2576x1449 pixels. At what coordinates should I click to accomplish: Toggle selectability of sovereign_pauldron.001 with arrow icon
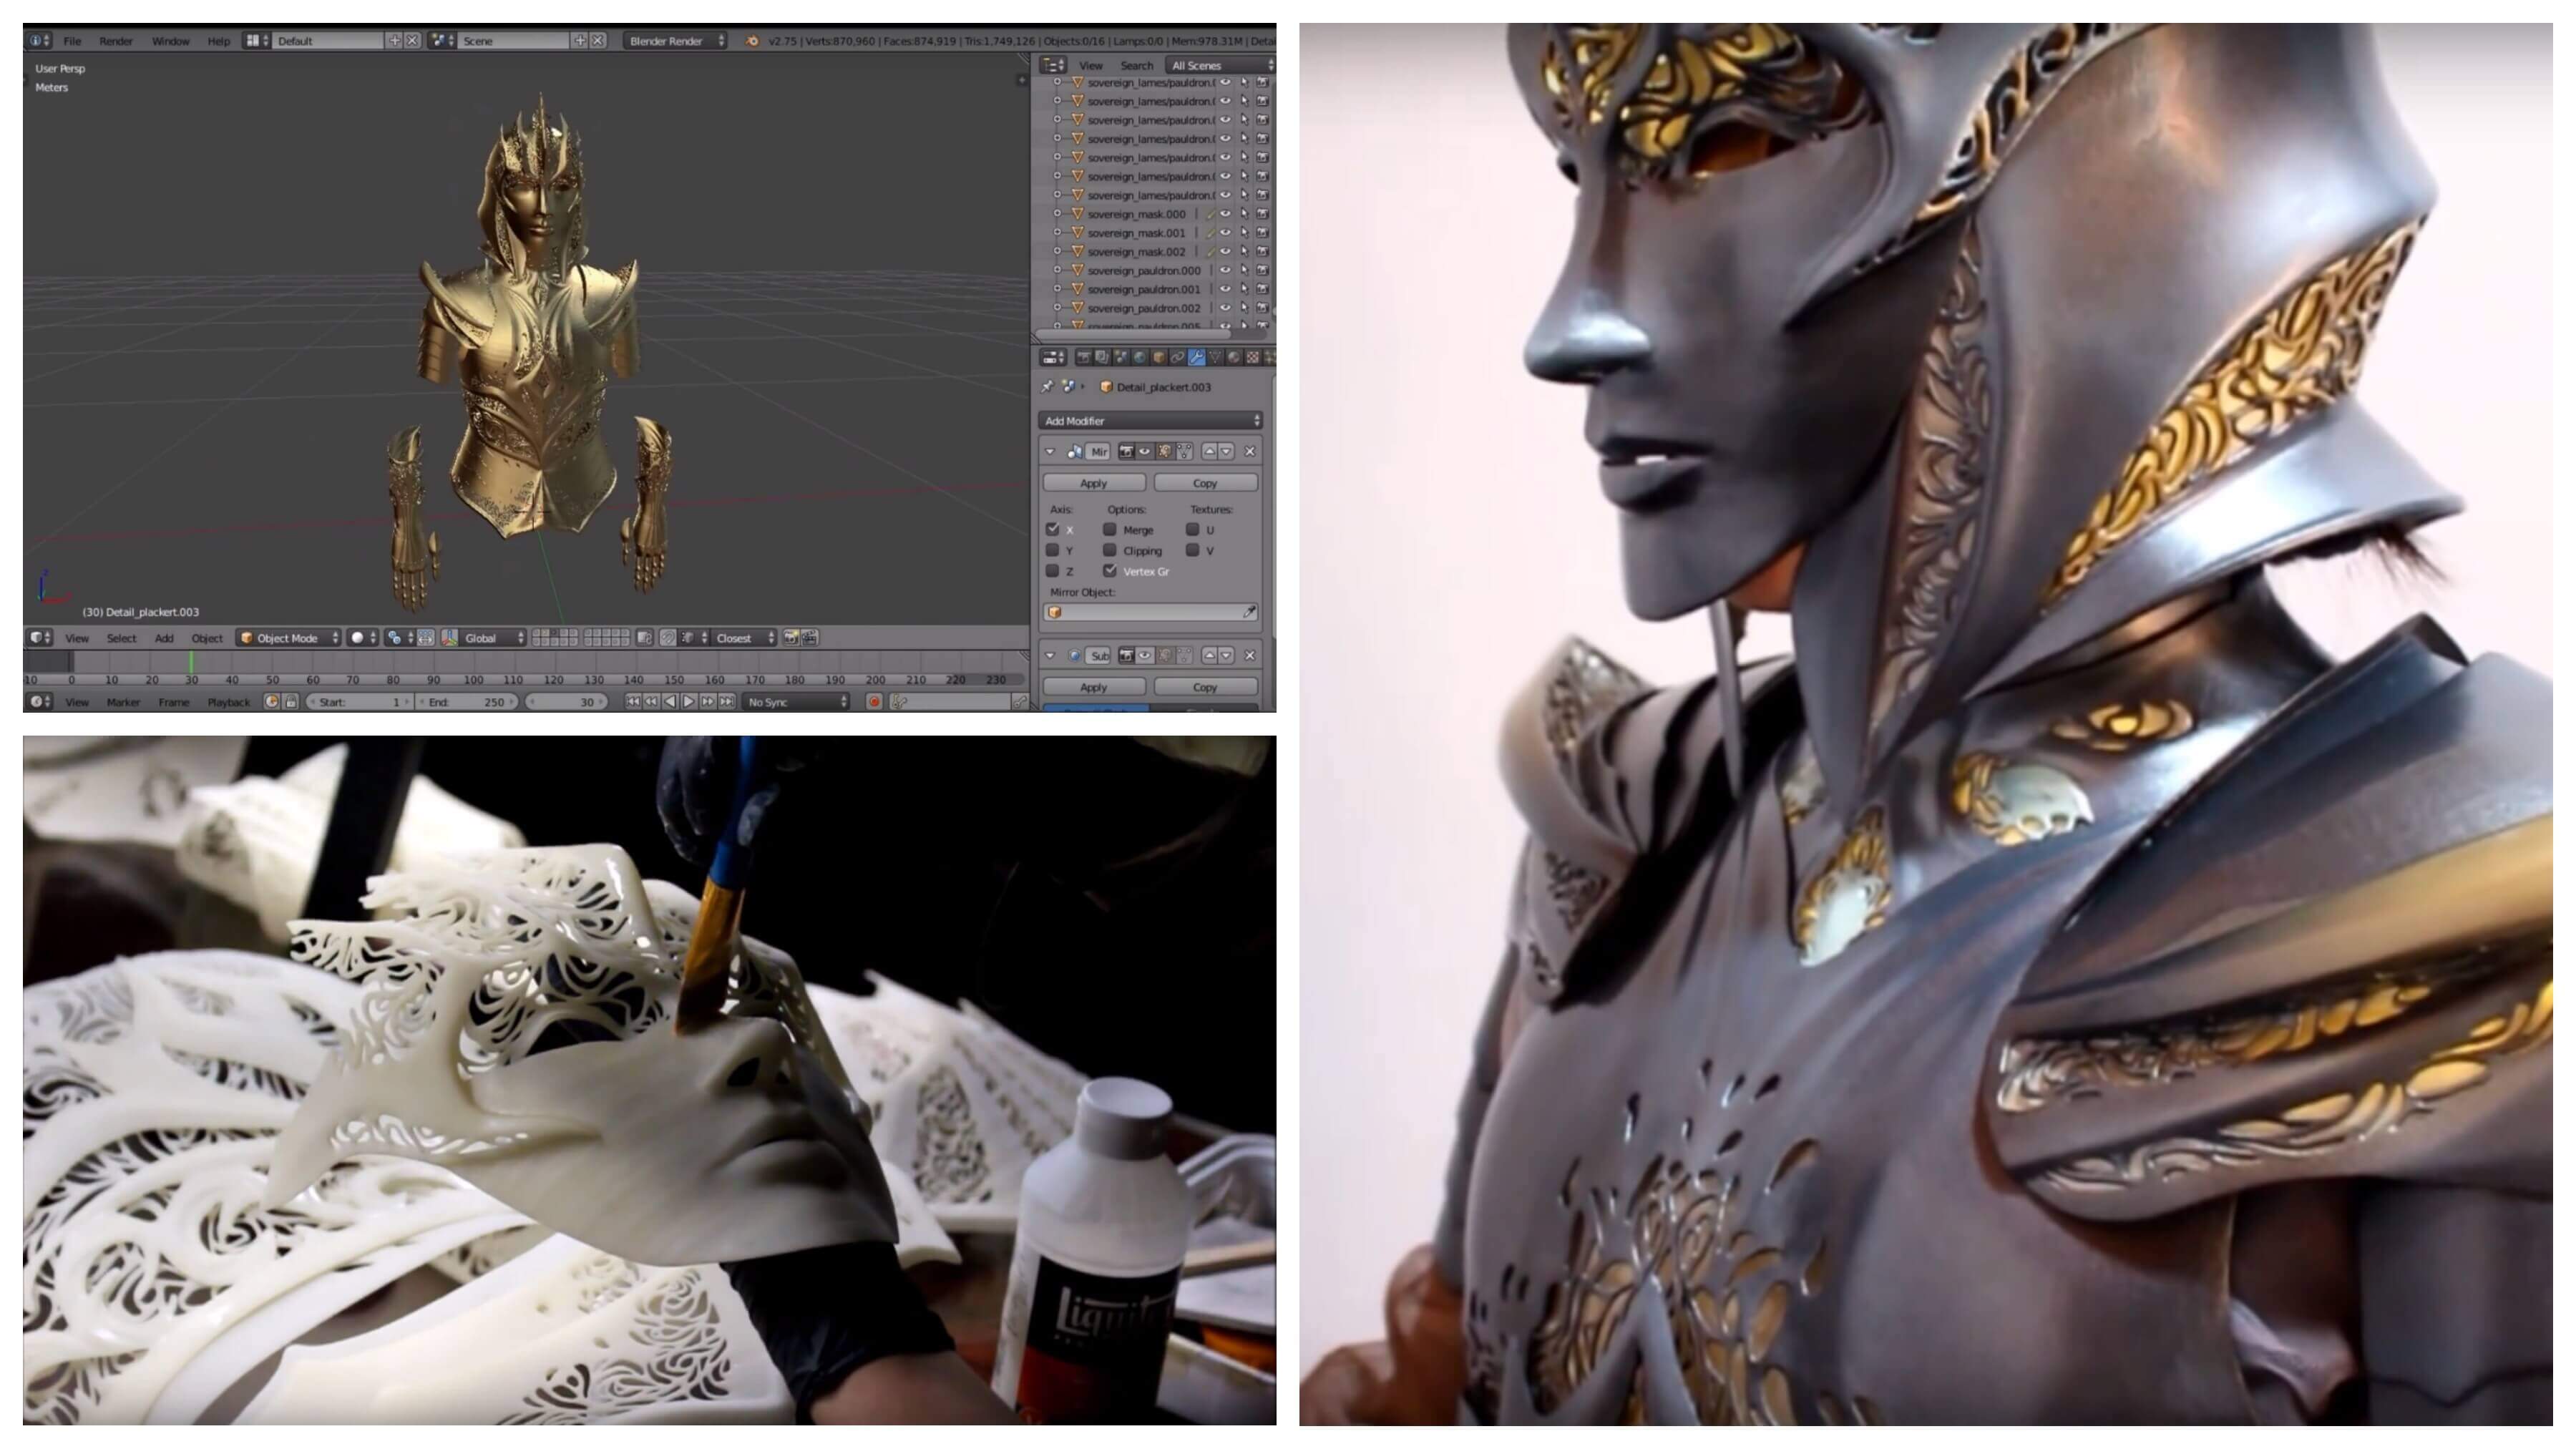(1244, 289)
